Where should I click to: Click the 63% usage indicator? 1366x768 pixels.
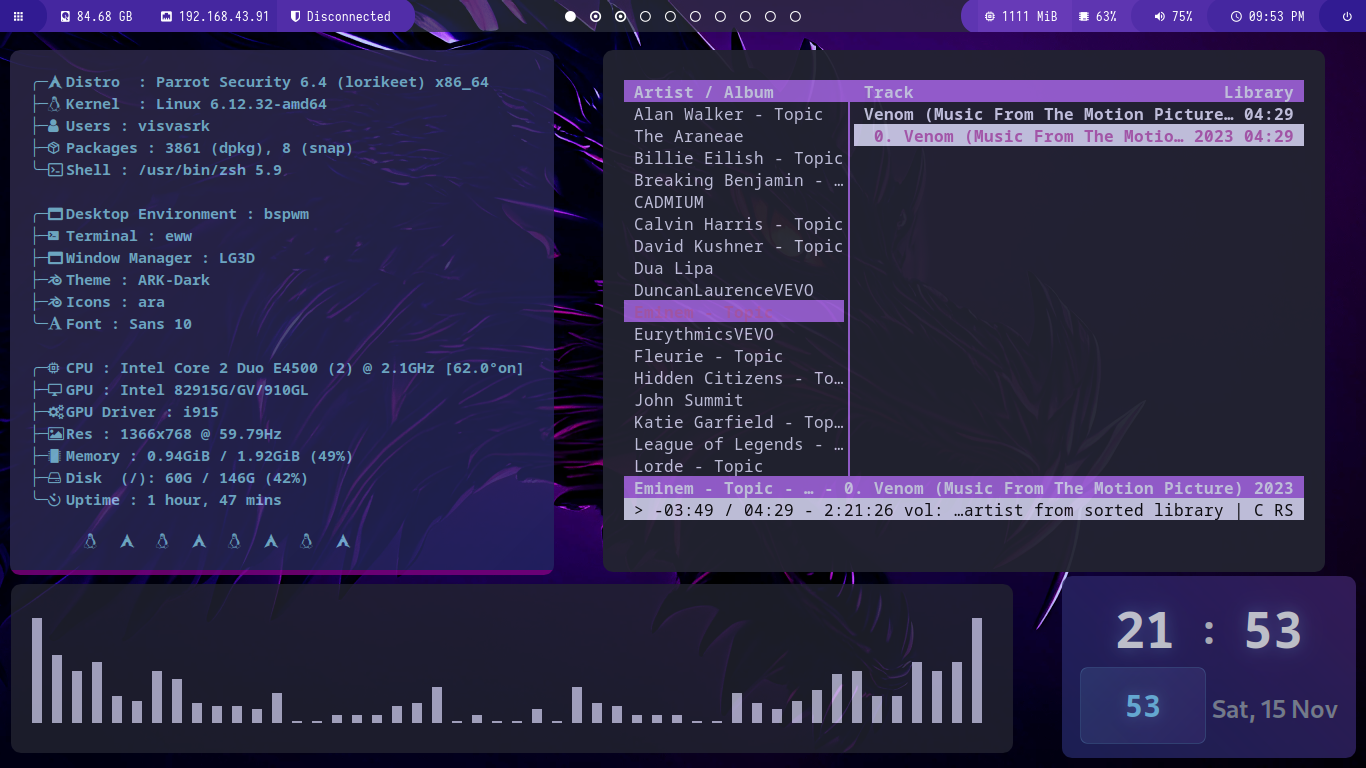point(1097,16)
